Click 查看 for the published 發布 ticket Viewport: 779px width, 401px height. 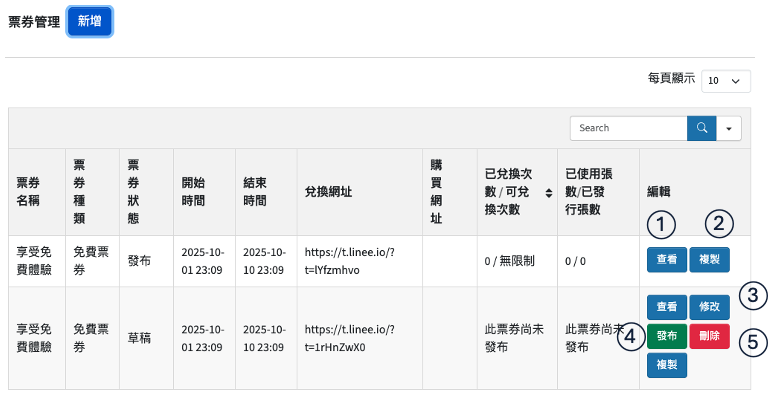666,260
